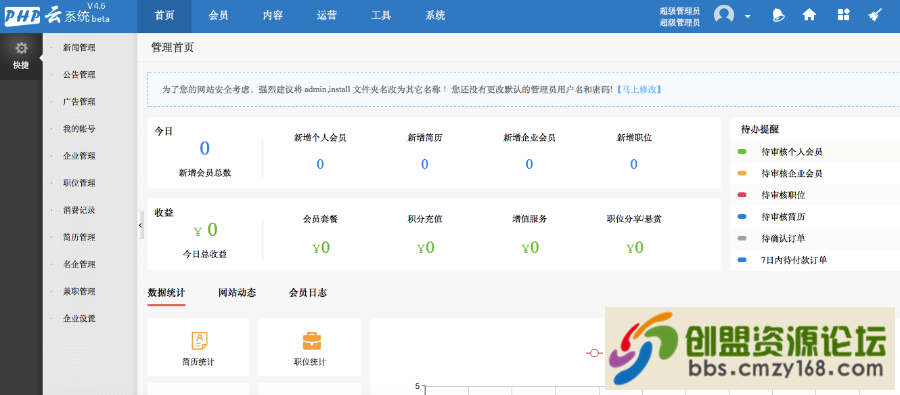Click the 增值服务 revenue amount

pyautogui.click(x=530, y=248)
